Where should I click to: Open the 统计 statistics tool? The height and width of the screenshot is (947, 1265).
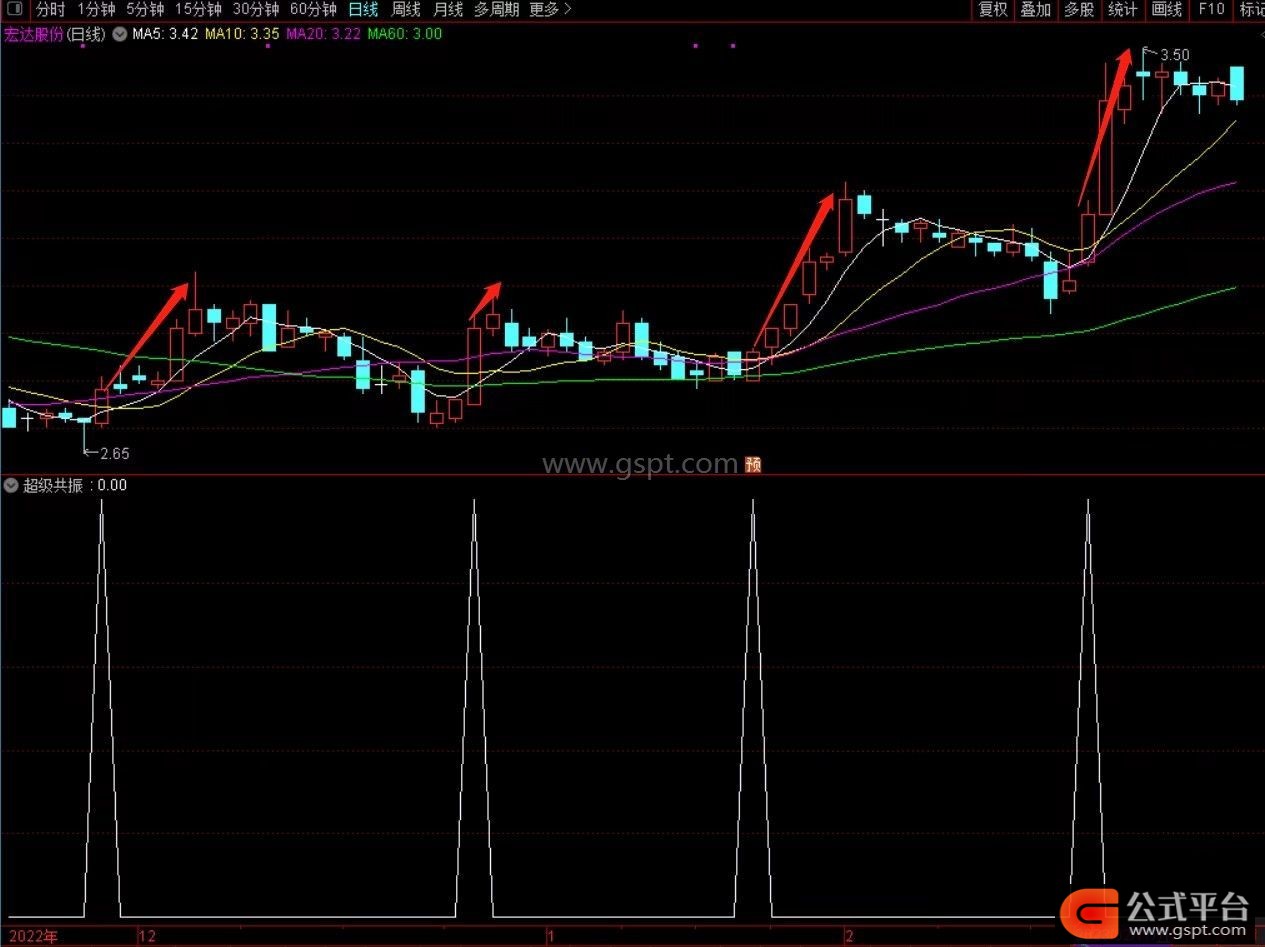point(1123,10)
